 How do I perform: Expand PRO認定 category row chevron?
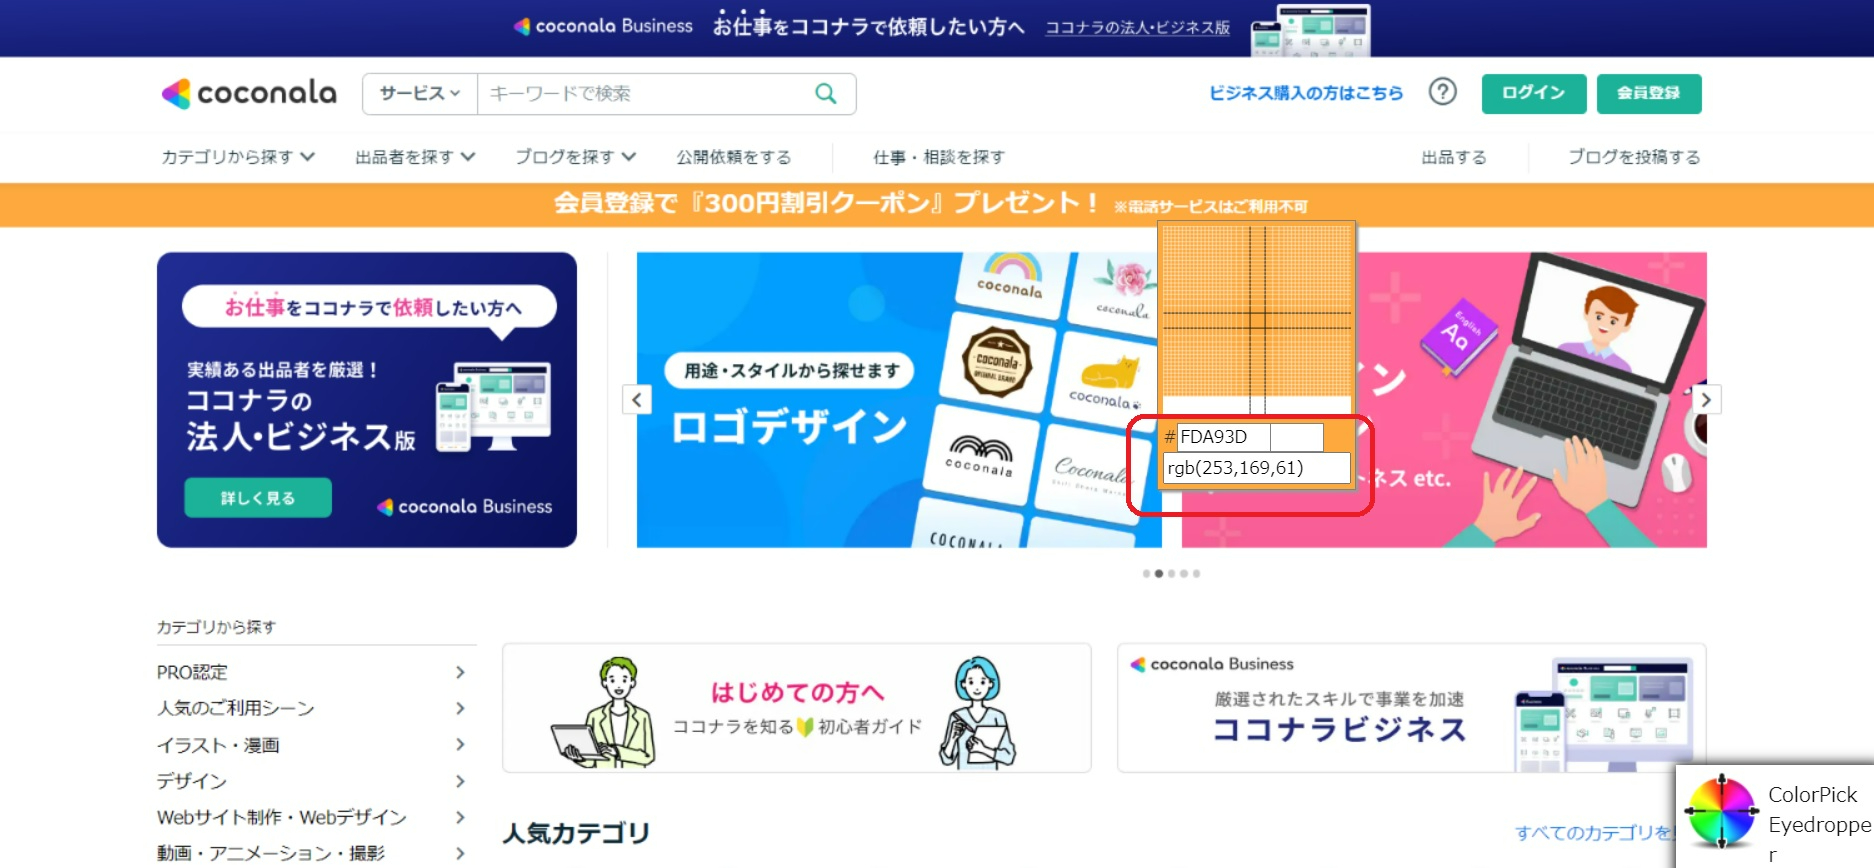click(460, 672)
